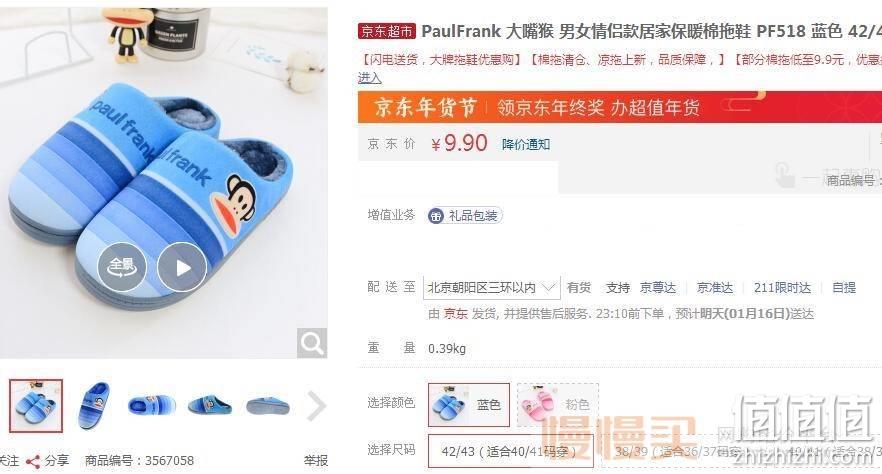Click the 举报 report link

(316, 461)
